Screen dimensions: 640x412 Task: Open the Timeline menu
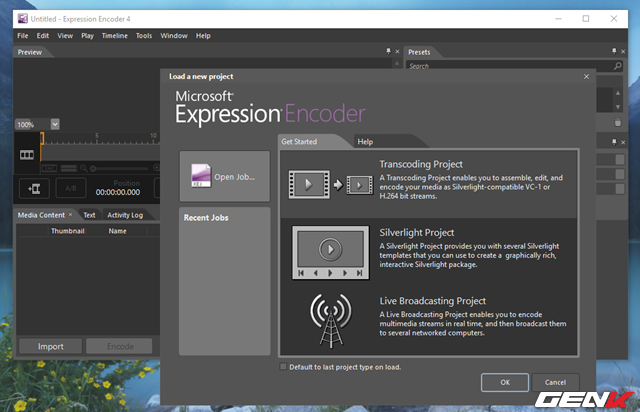114,36
